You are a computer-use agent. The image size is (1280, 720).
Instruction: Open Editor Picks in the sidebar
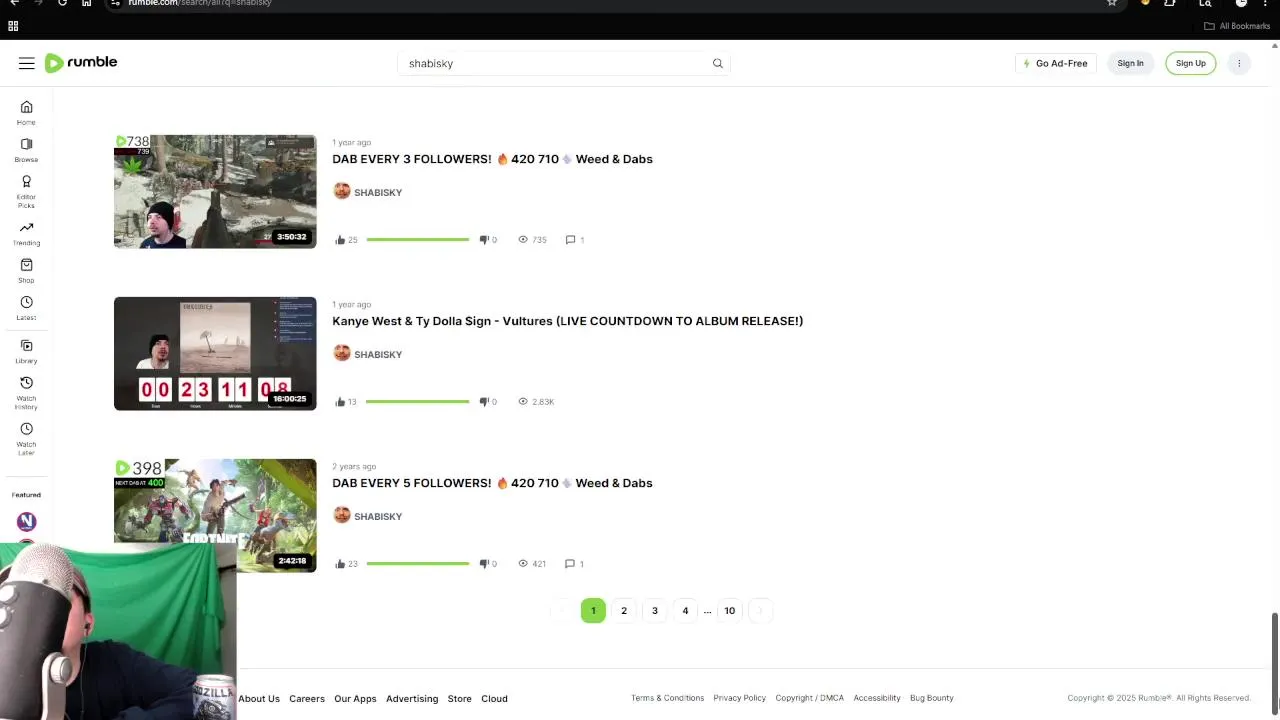pyautogui.click(x=26, y=191)
